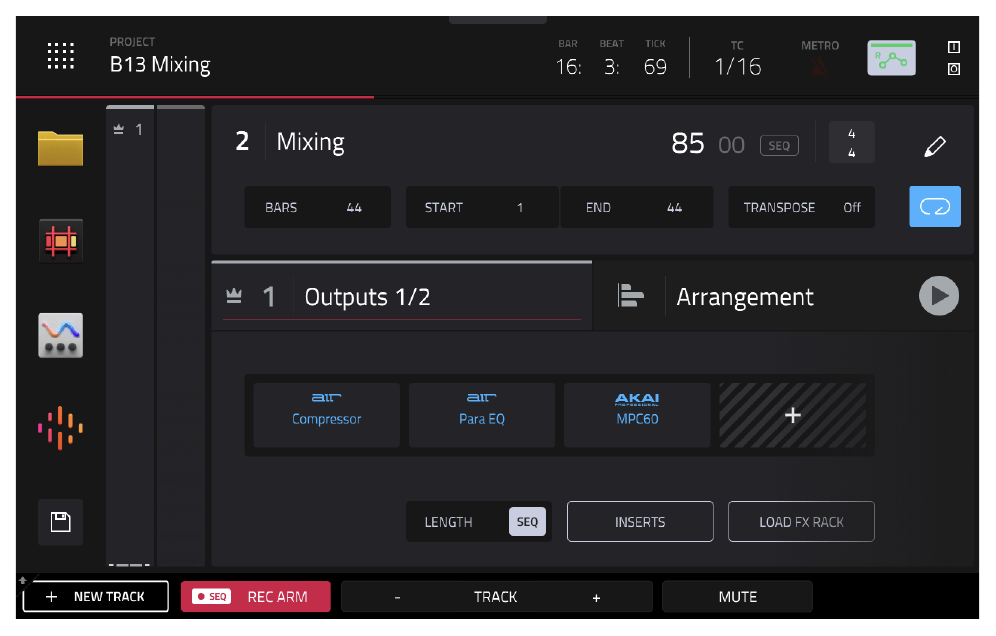Click the MUTE button

[x=737, y=597]
